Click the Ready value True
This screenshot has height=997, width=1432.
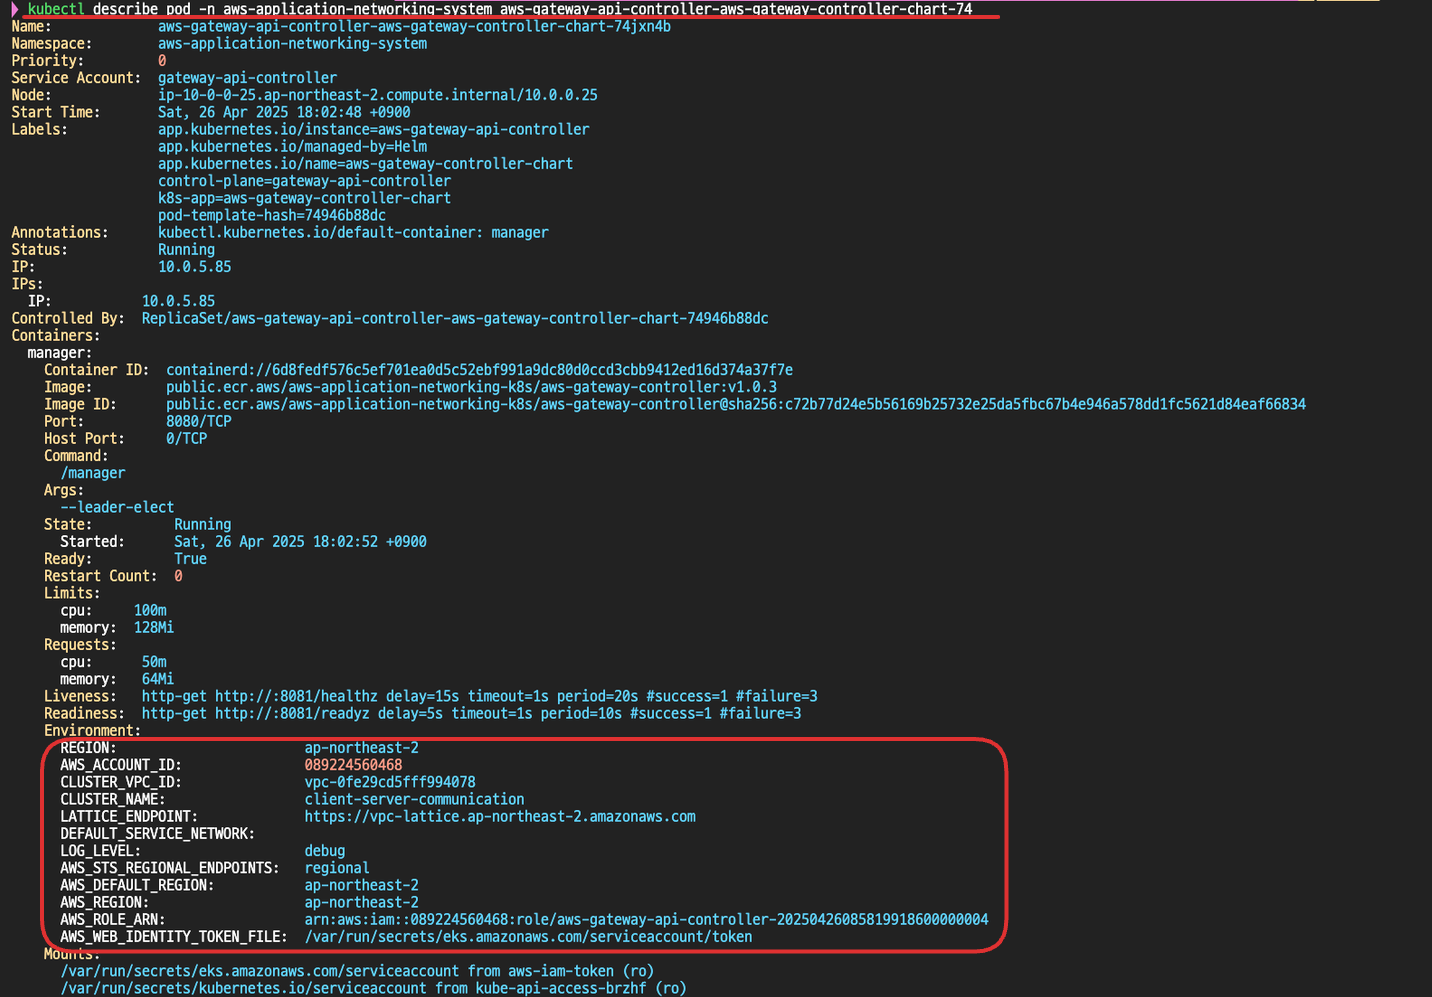coord(190,559)
